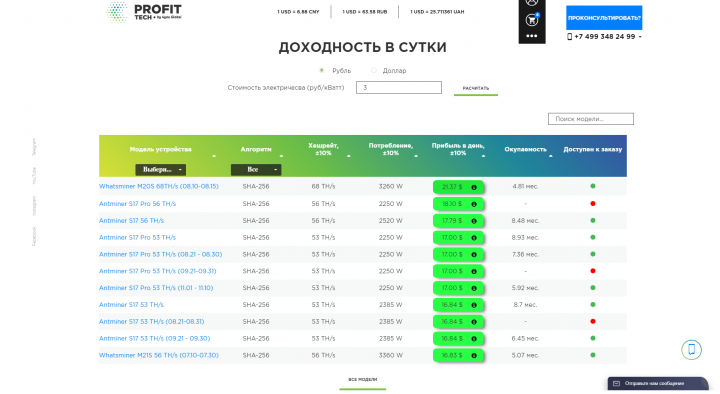
Task: Click the 4.81 мес. payback cell
Action: [x=525, y=186]
